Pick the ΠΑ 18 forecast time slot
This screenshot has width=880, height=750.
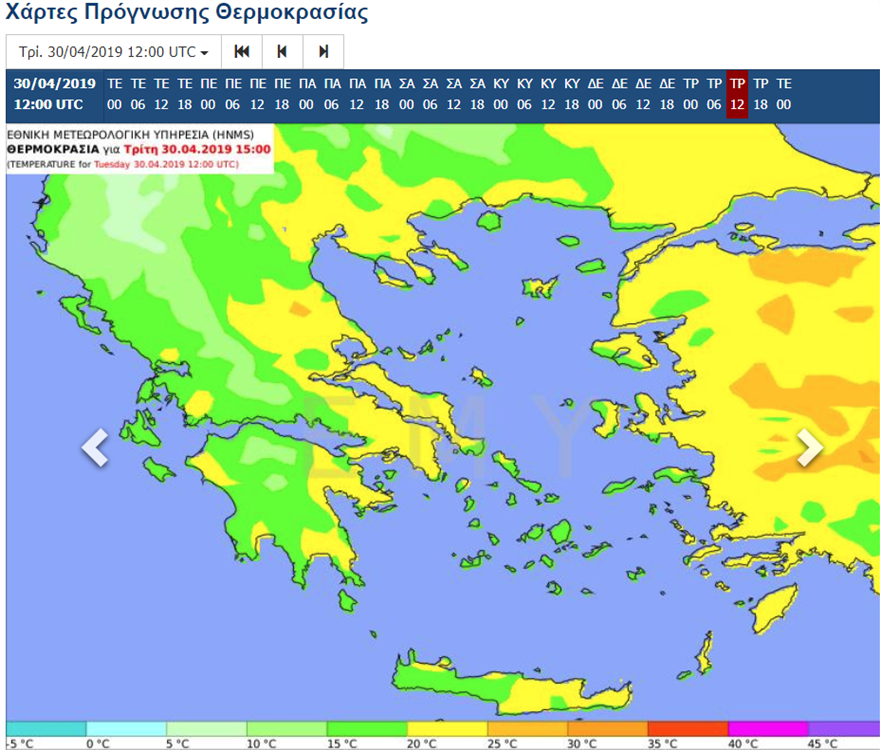point(382,94)
